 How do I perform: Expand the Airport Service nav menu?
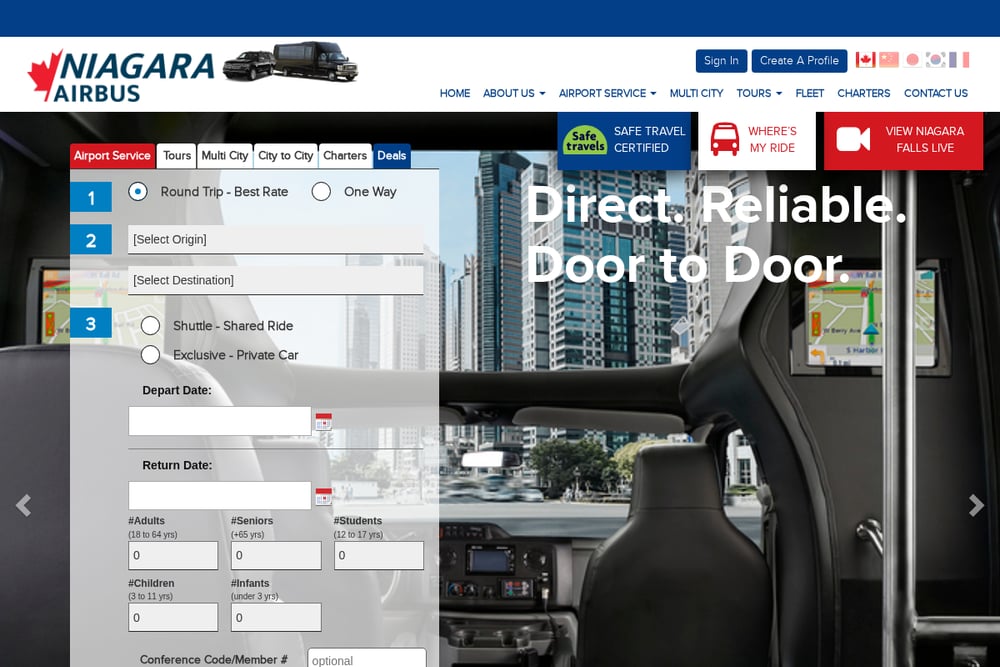(607, 93)
